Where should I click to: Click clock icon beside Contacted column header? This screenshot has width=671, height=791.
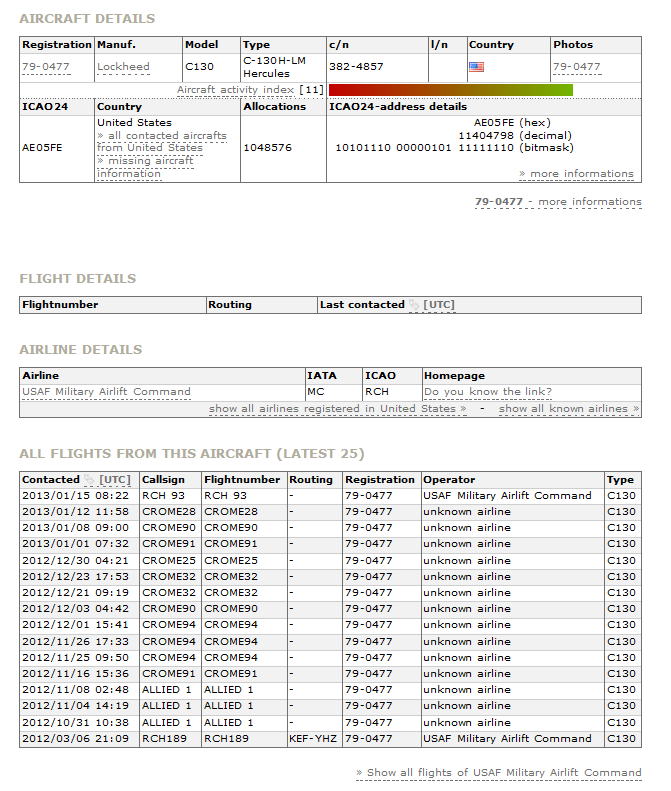tap(89, 480)
